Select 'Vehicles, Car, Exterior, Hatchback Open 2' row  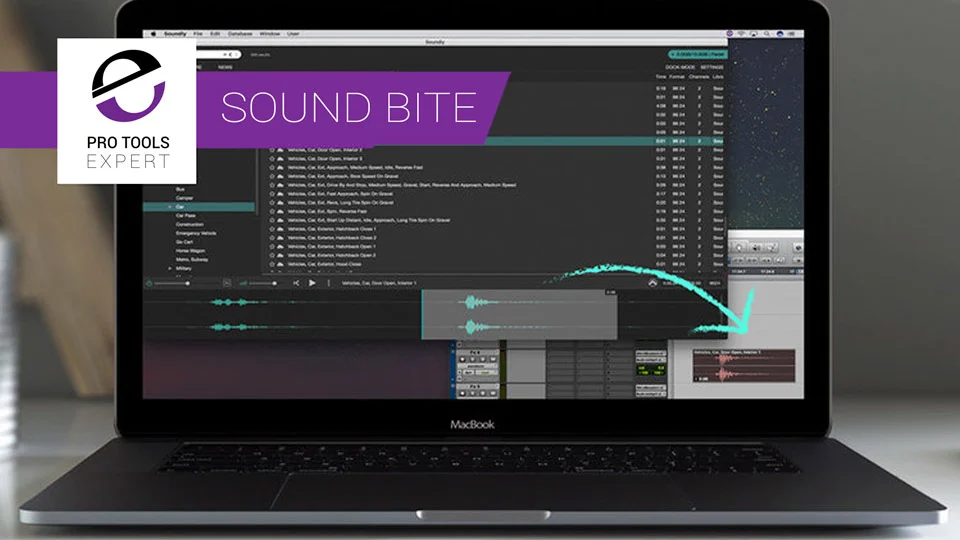coord(495,255)
